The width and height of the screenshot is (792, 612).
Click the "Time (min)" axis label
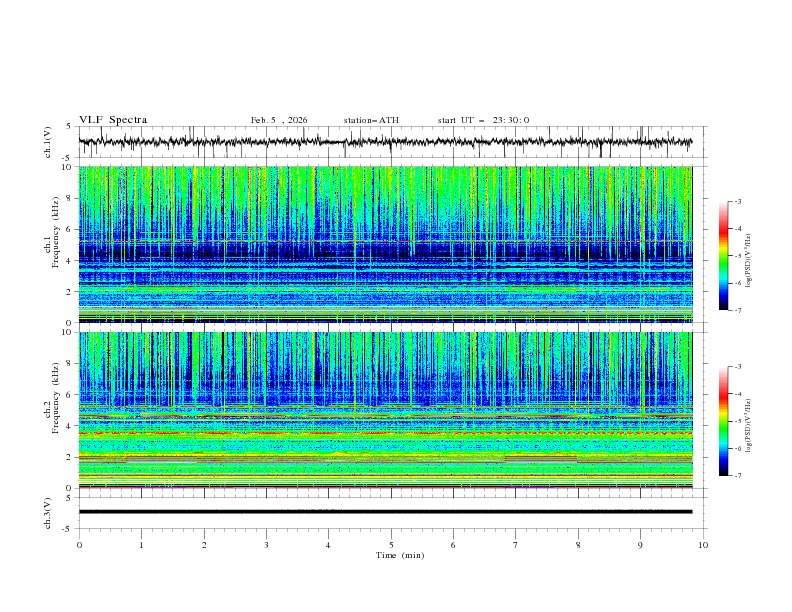coord(400,555)
